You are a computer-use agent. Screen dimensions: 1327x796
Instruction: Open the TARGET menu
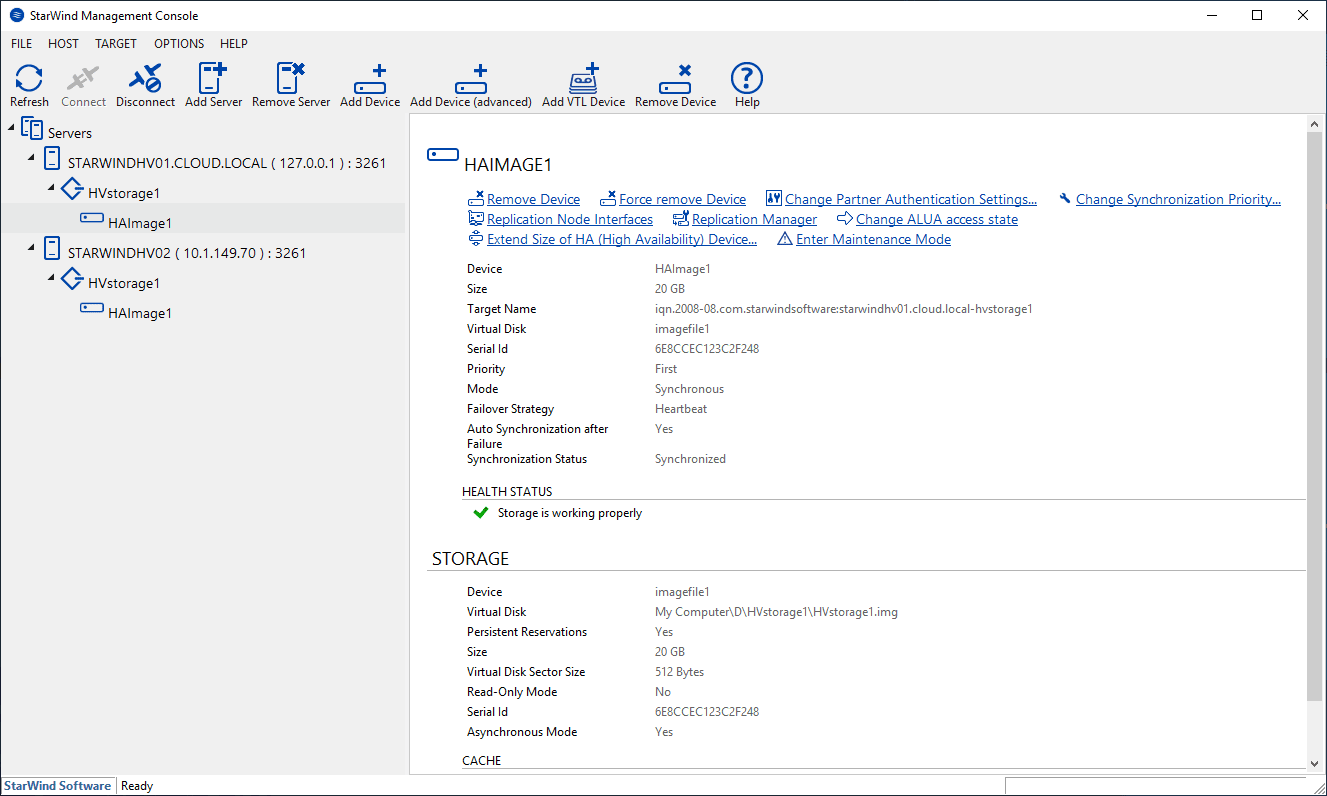point(116,44)
